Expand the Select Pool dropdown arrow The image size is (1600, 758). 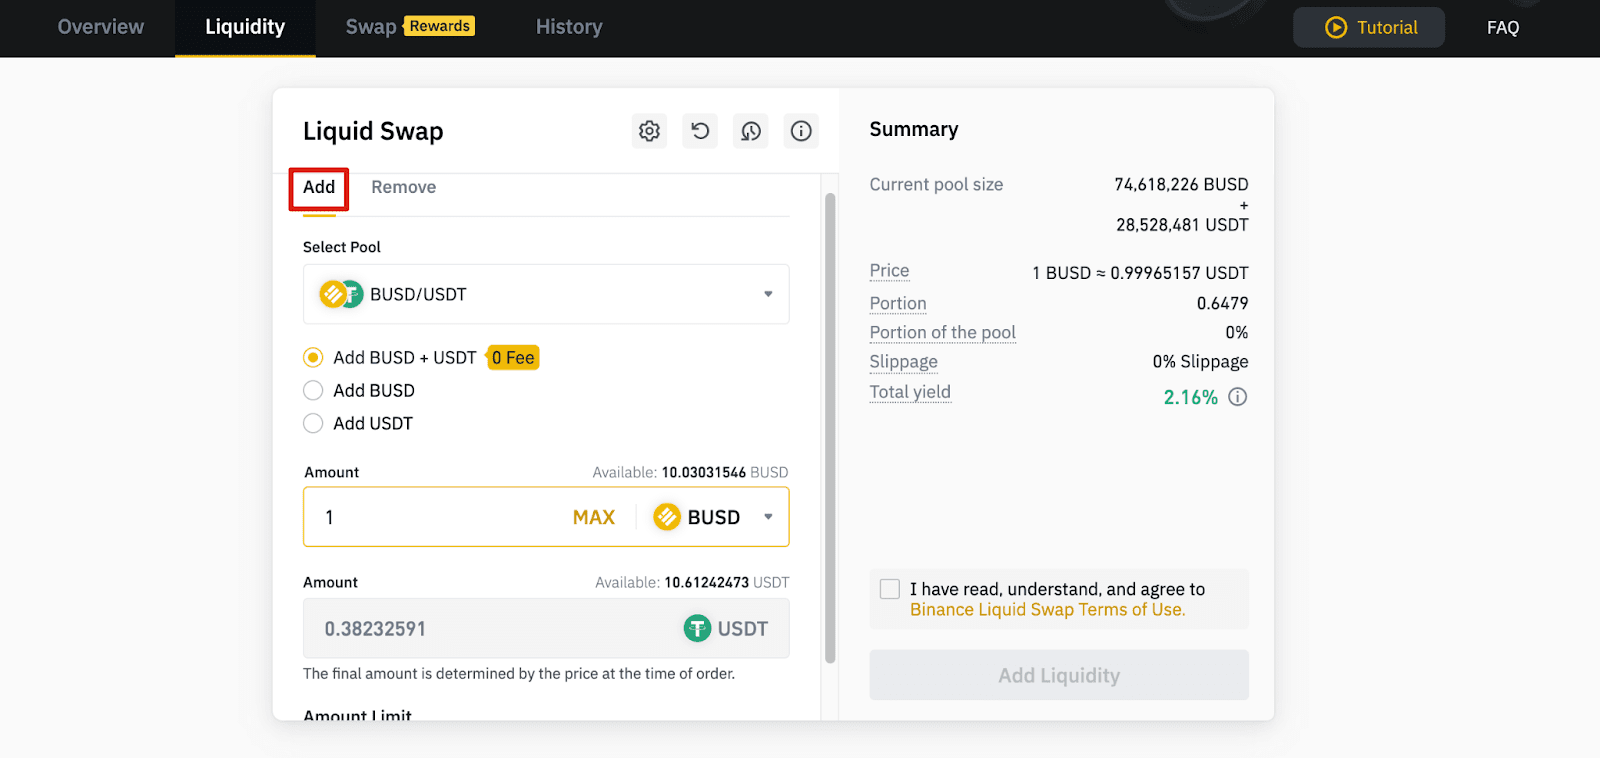click(x=768, y=294)
